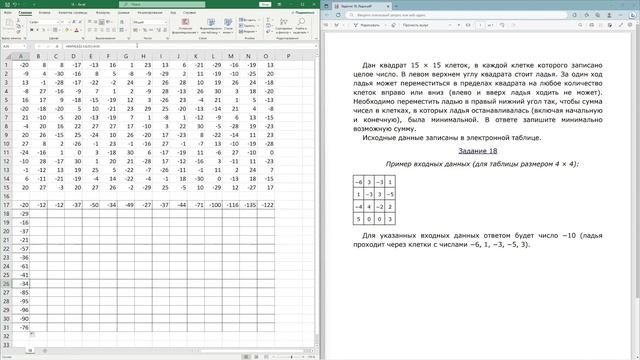Screen dimensions: 640x360
Task: Go back in the browser
Action: pyautogui.click(x=328, y=15)
